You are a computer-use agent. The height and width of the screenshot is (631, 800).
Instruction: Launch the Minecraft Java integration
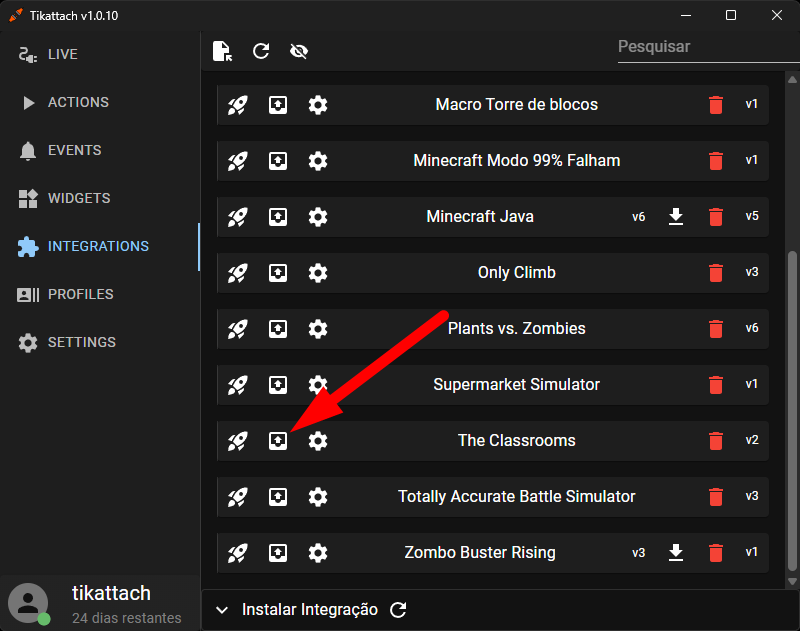[237, 217]
